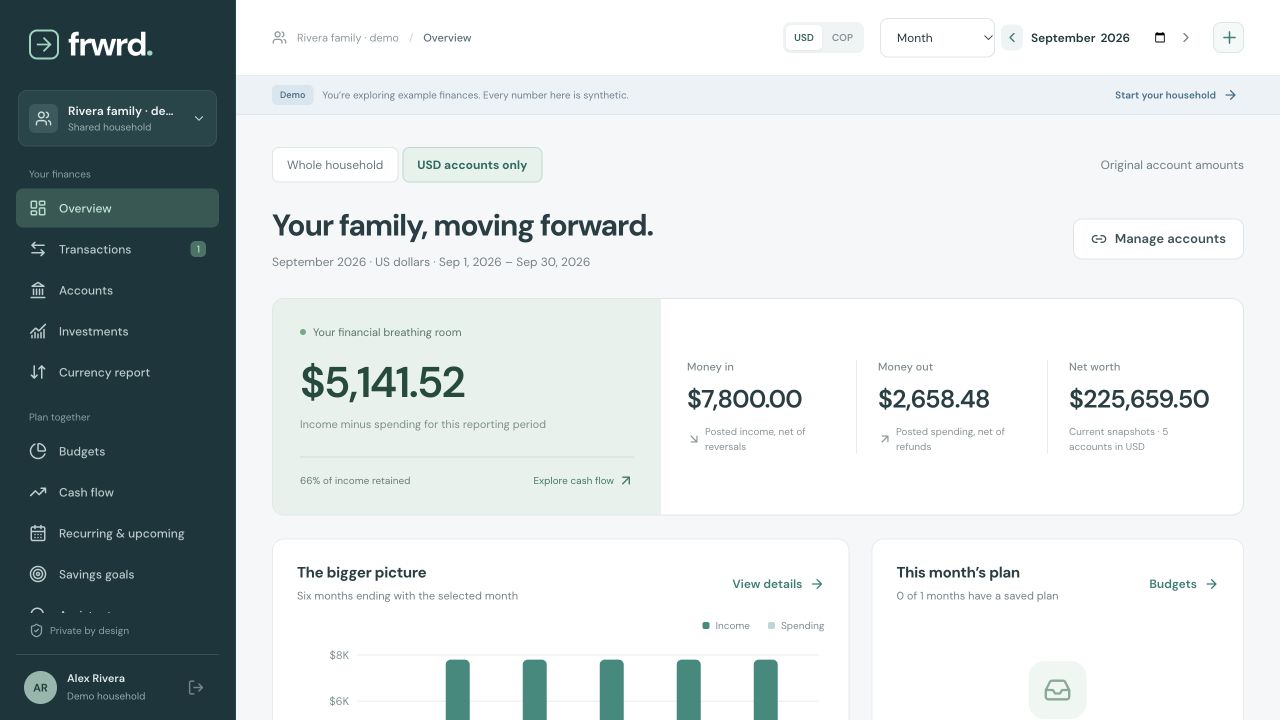1280x720 pixels.
Task: Click the AR user avatar
Action: coord(40,687)
